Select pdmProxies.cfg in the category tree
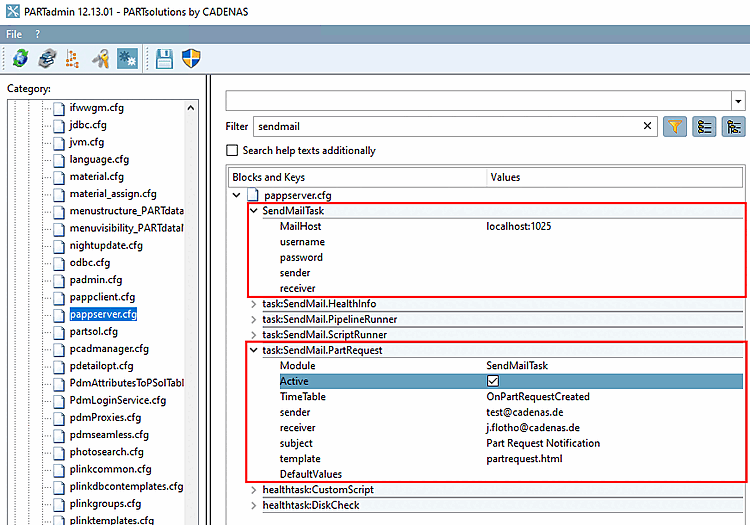750x525 pixels. (x=105, y=417)
